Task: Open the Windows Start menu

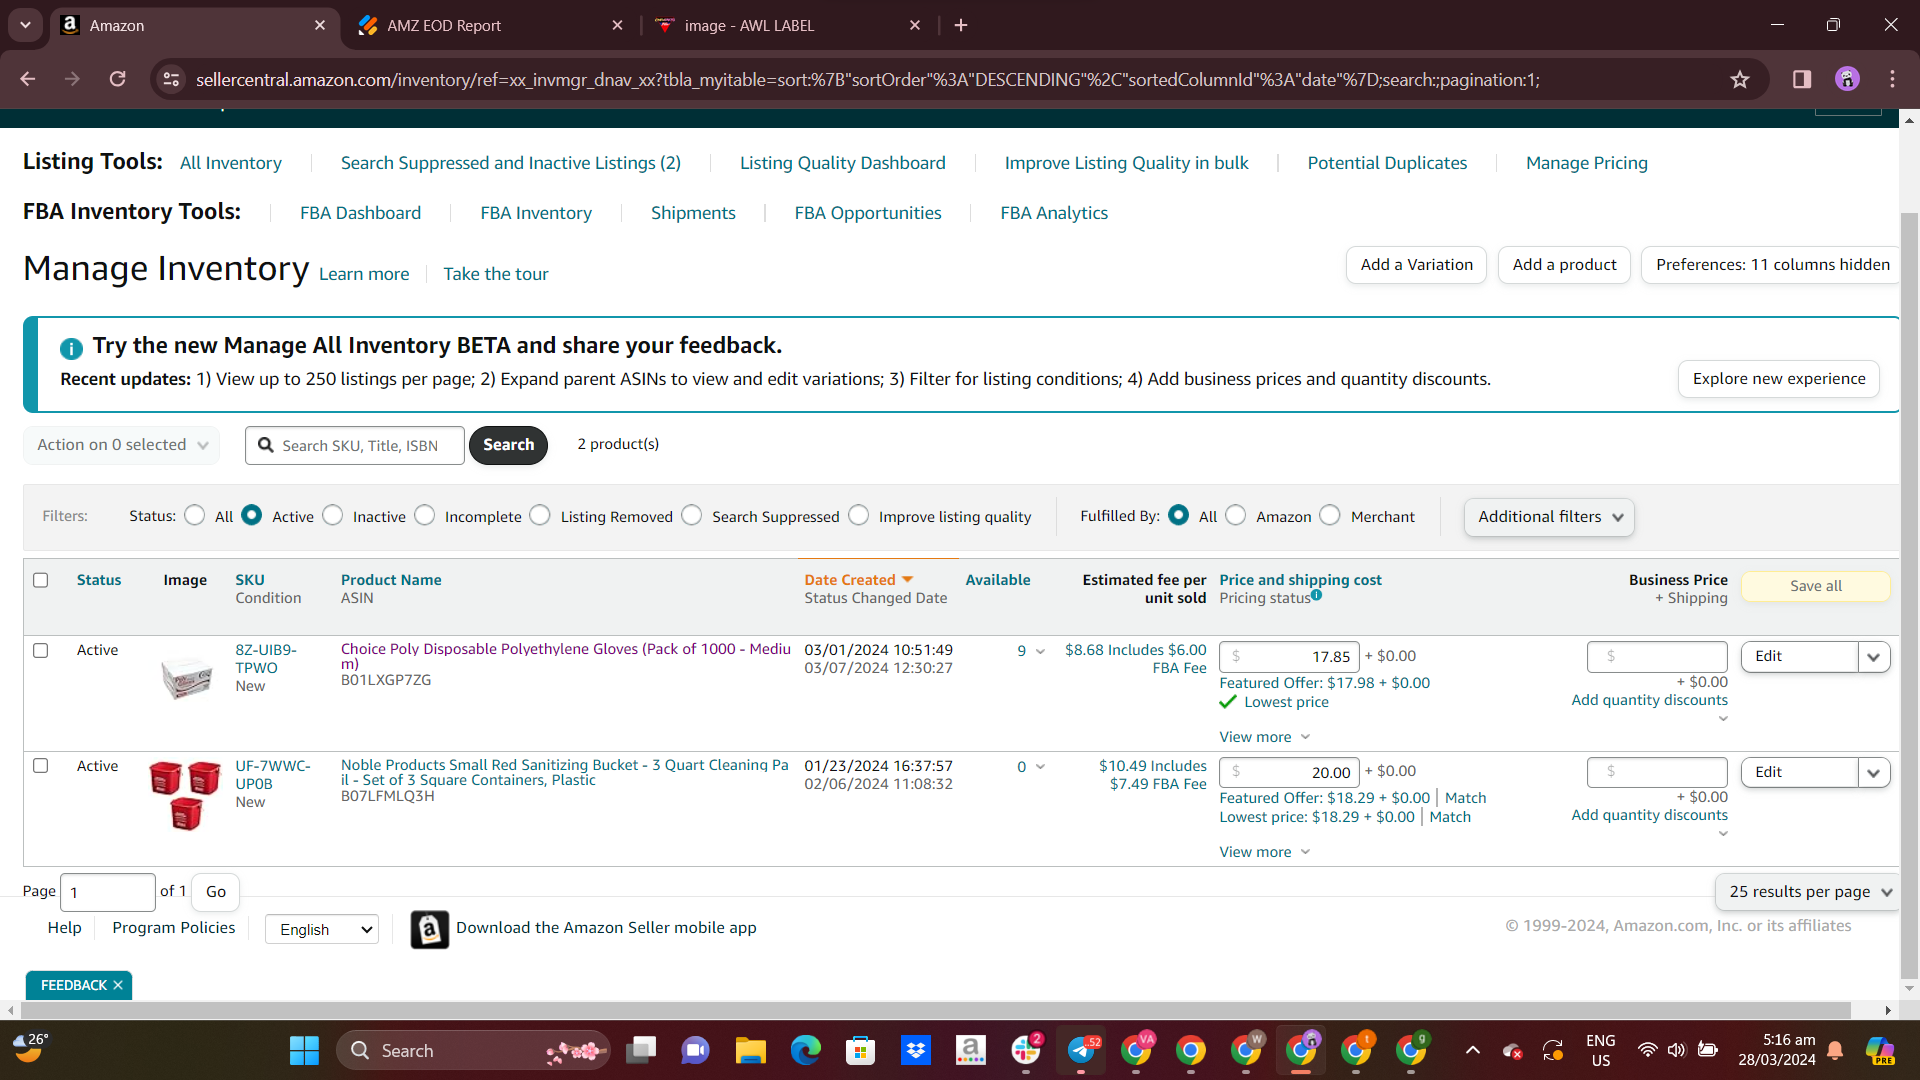Action: [304, 1051]
